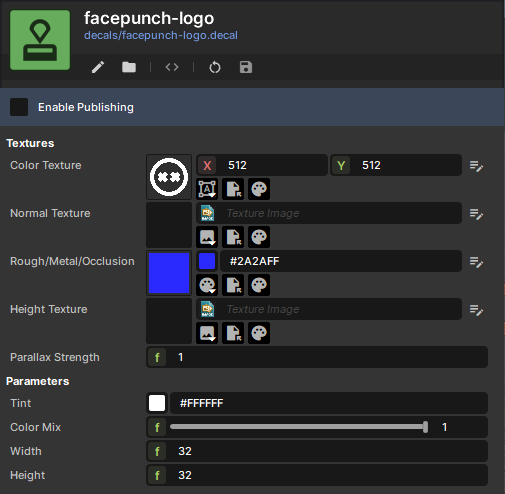505x494 pixels.
Task: Toggle the Enable Publishing checkbox
Action: click(x=19, y=107)
